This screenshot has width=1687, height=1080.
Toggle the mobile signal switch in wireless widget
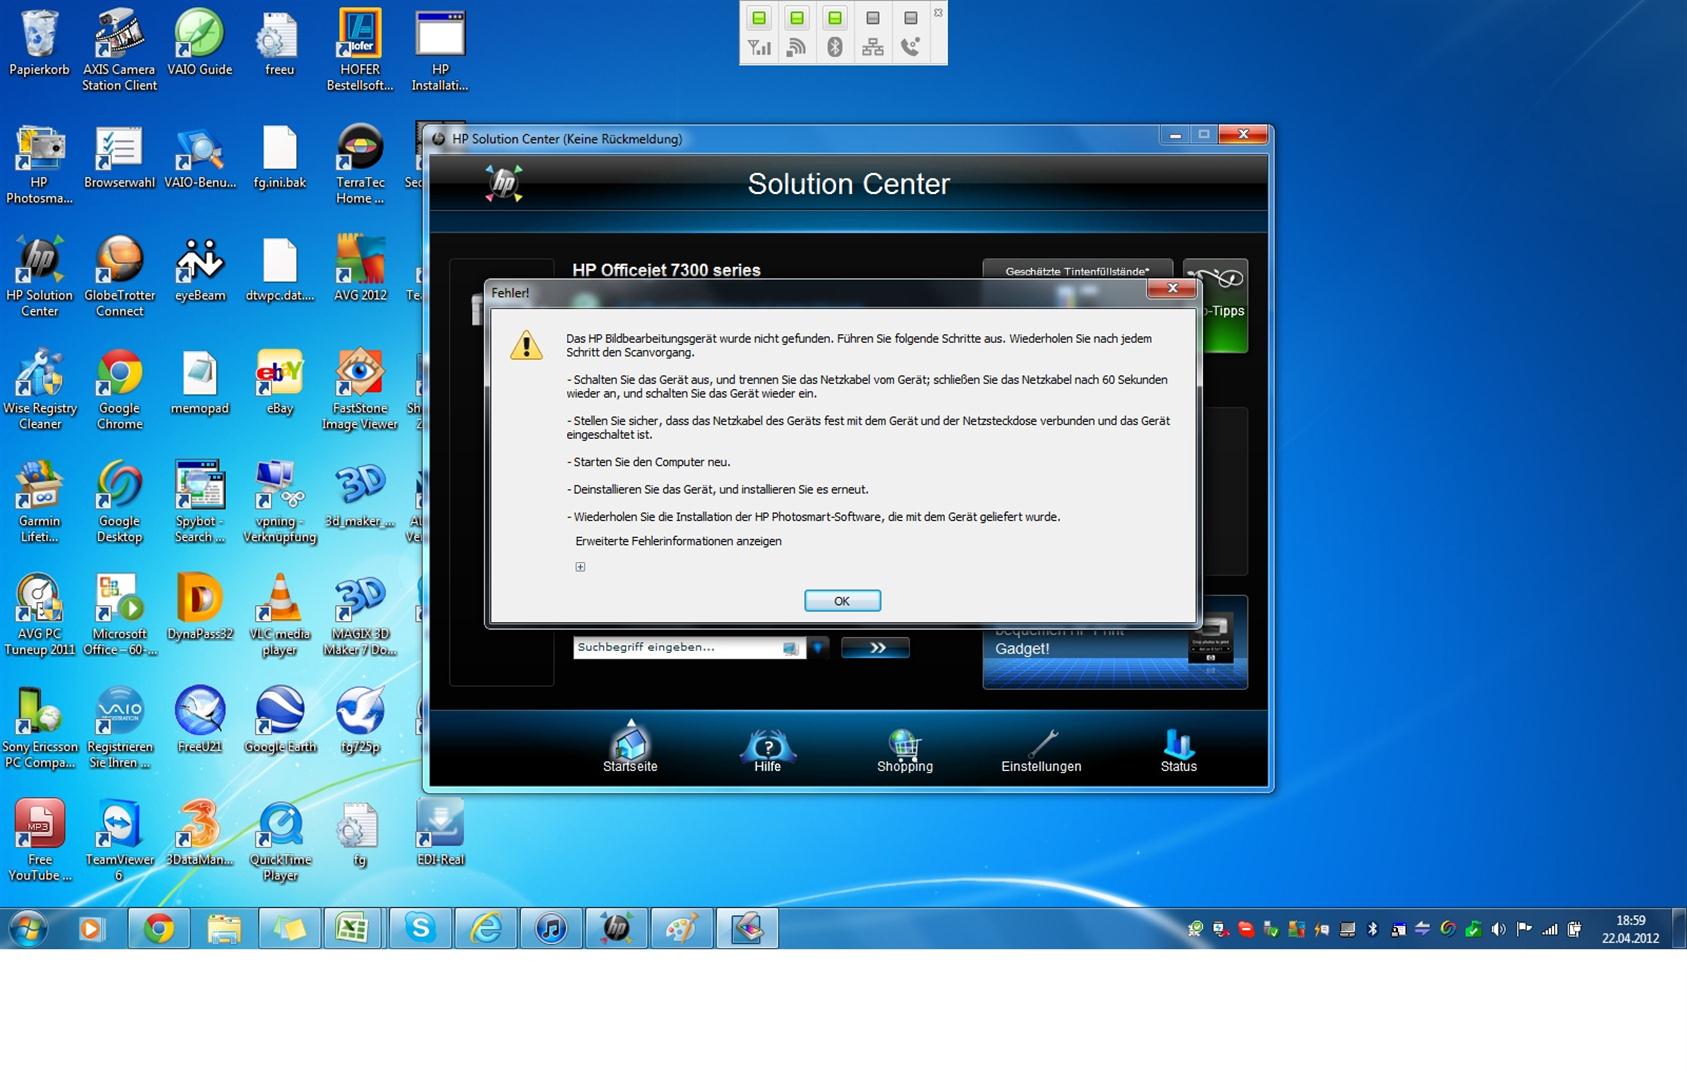coord(759,18)
